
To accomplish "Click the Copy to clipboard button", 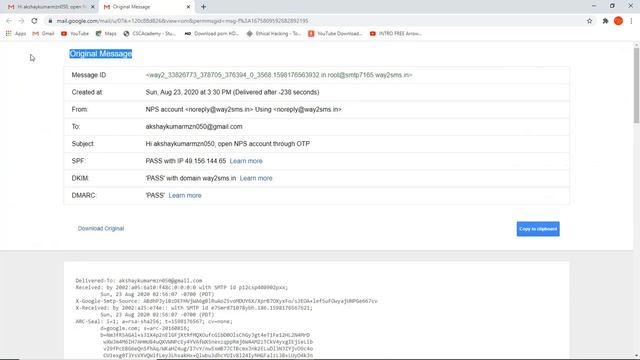I will pos(538,229).
